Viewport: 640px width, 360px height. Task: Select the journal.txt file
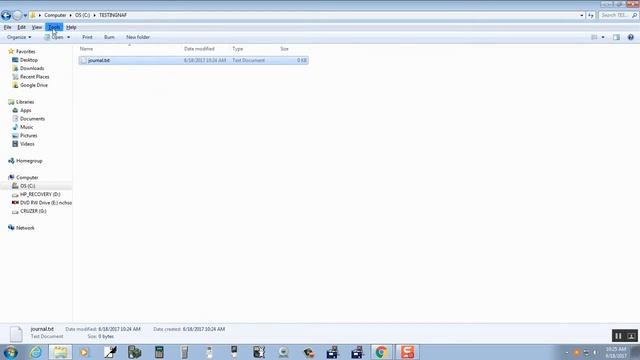(193, 60)
